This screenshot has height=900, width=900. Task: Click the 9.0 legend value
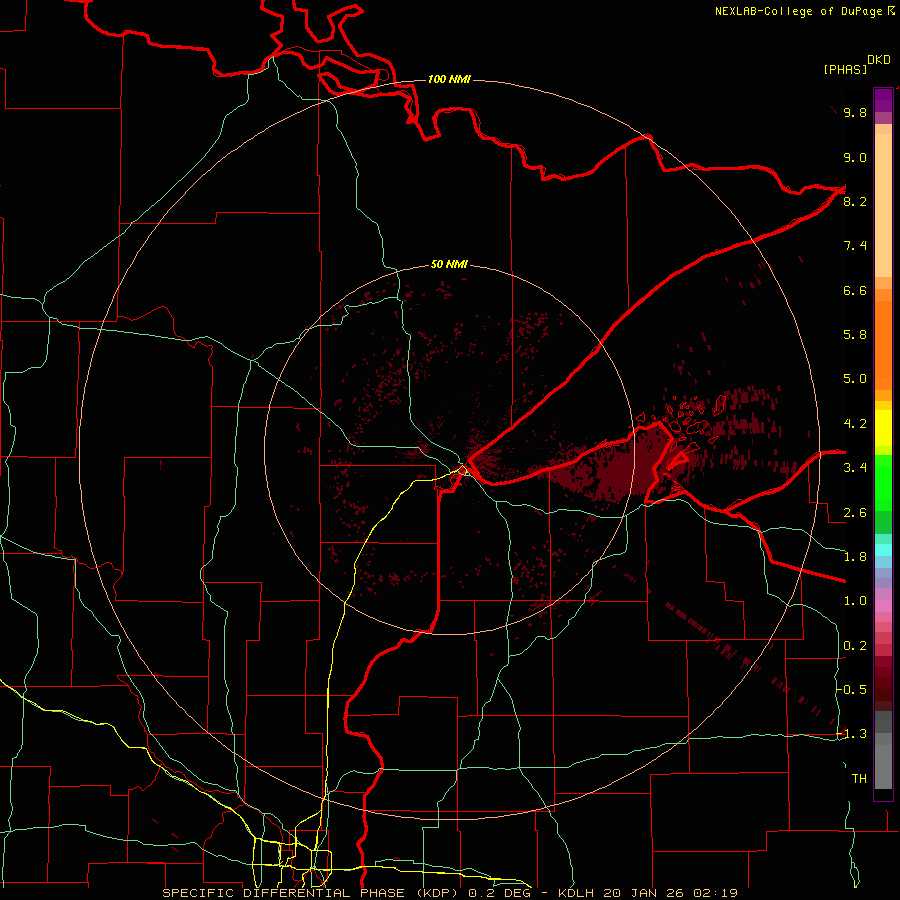click(x=855, y=157)
